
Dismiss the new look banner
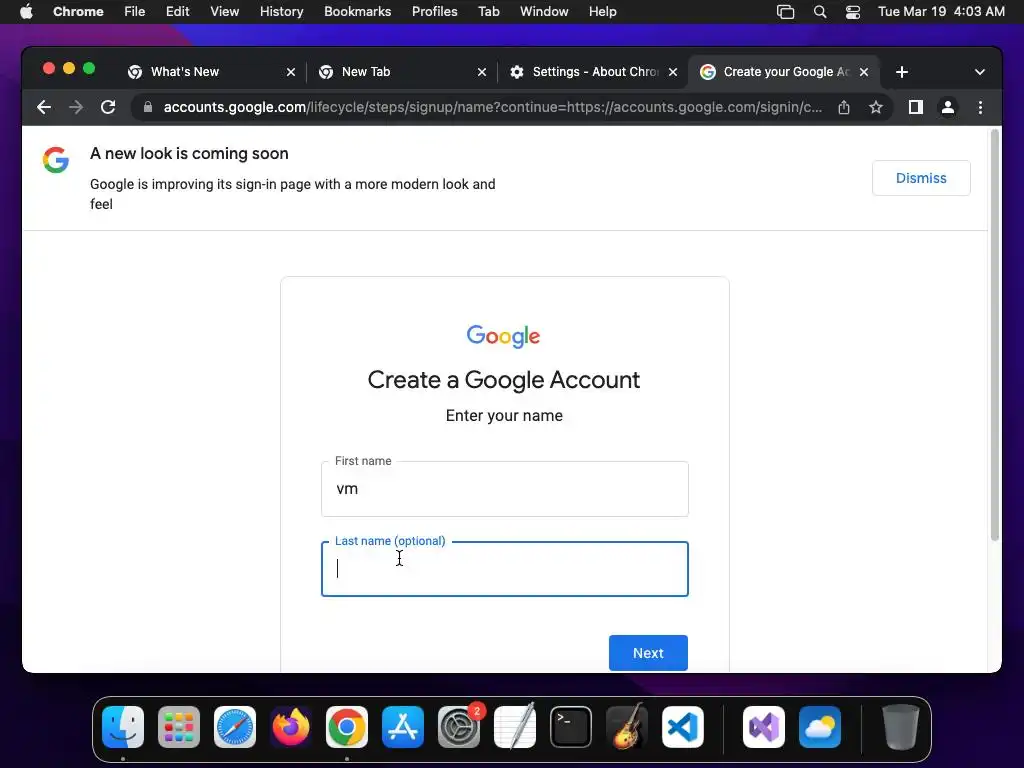pos(921,178)
